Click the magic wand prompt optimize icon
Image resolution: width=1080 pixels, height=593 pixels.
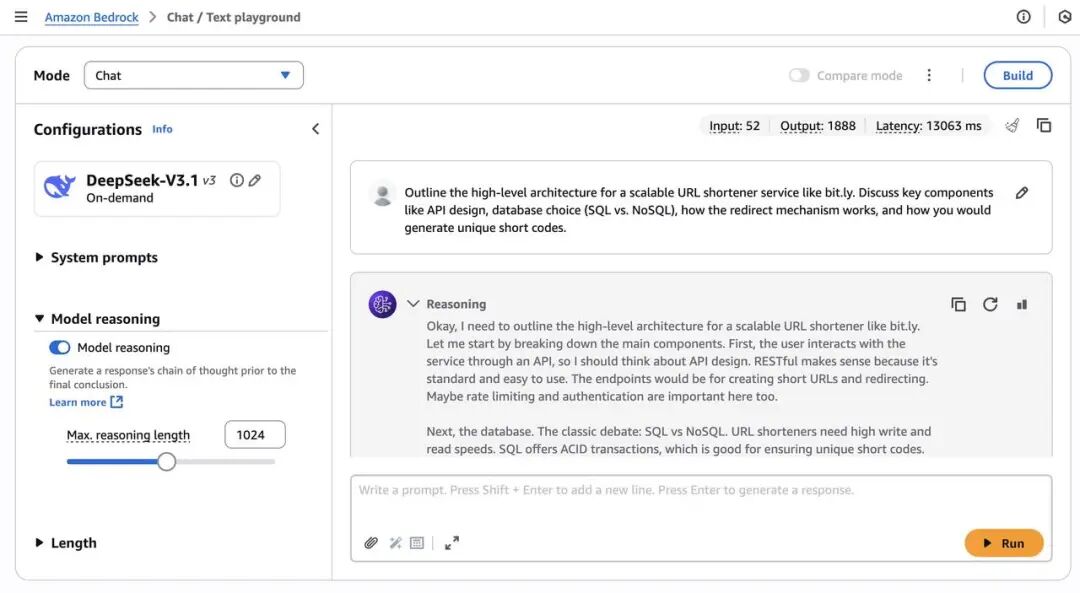(x=395, y=543)
